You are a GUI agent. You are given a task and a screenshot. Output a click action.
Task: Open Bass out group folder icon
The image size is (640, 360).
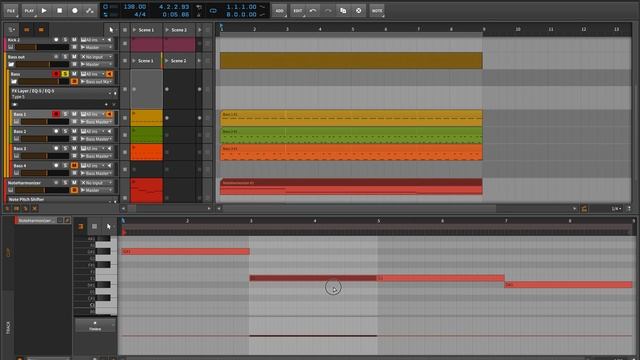click(x=11, y=64)
